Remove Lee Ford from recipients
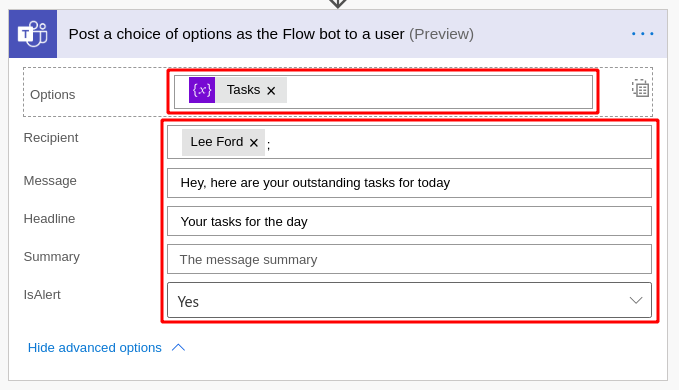The height and width of the screenshot is (390, 679). (x=254, y=142)
